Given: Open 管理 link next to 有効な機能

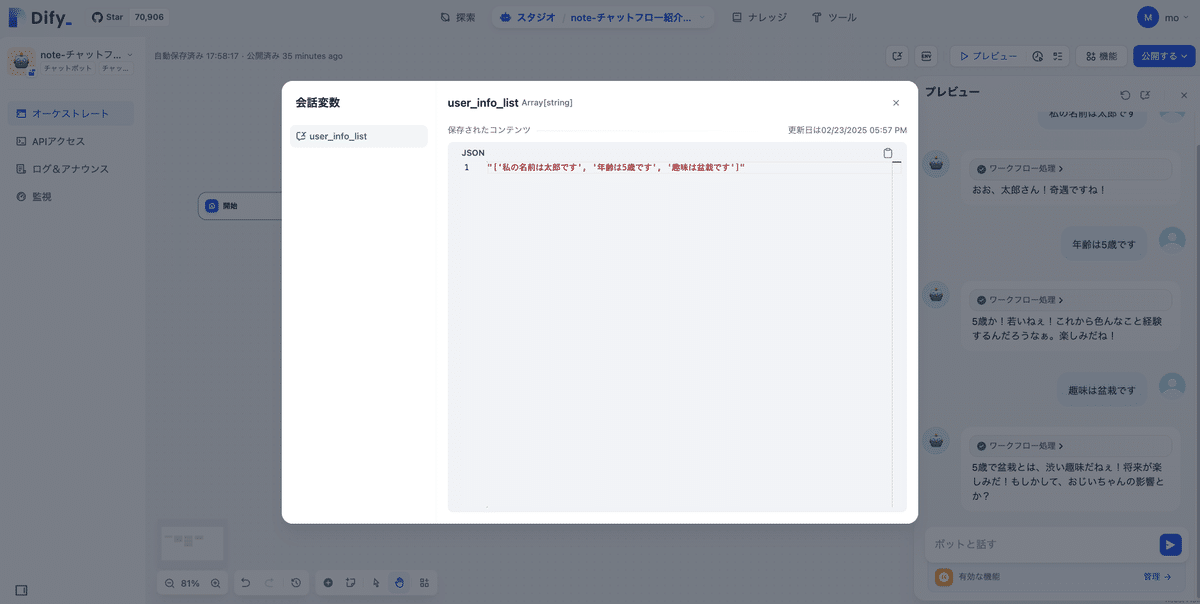Looking at the screenshot, I should pyautogui.click(x=1155, y=576).
